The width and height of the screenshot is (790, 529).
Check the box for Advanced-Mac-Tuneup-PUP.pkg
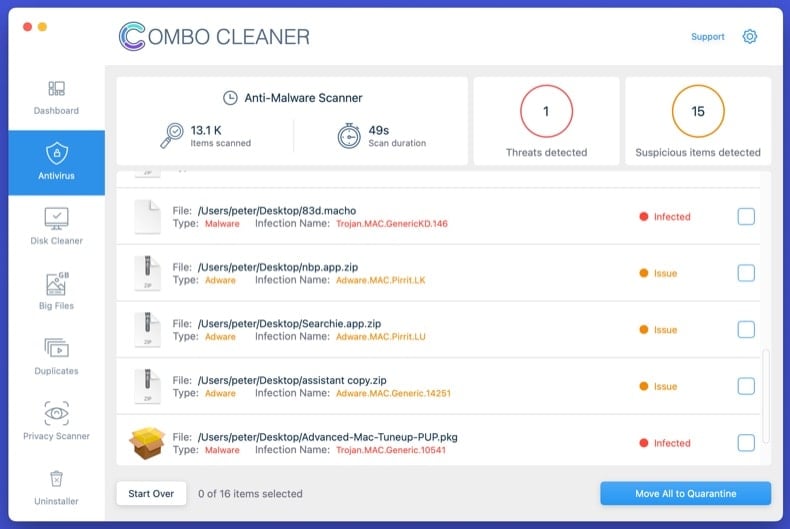[746, 443]
